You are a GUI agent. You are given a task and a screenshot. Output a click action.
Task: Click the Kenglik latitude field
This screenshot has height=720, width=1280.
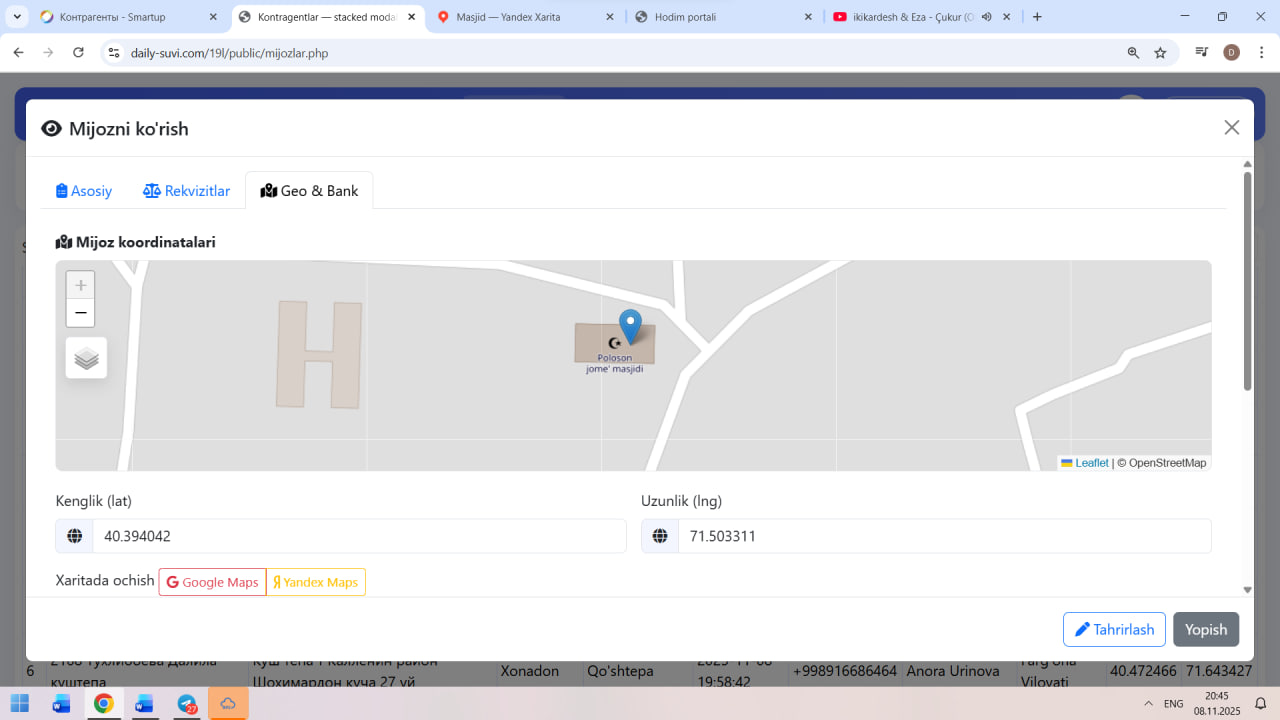359,536
